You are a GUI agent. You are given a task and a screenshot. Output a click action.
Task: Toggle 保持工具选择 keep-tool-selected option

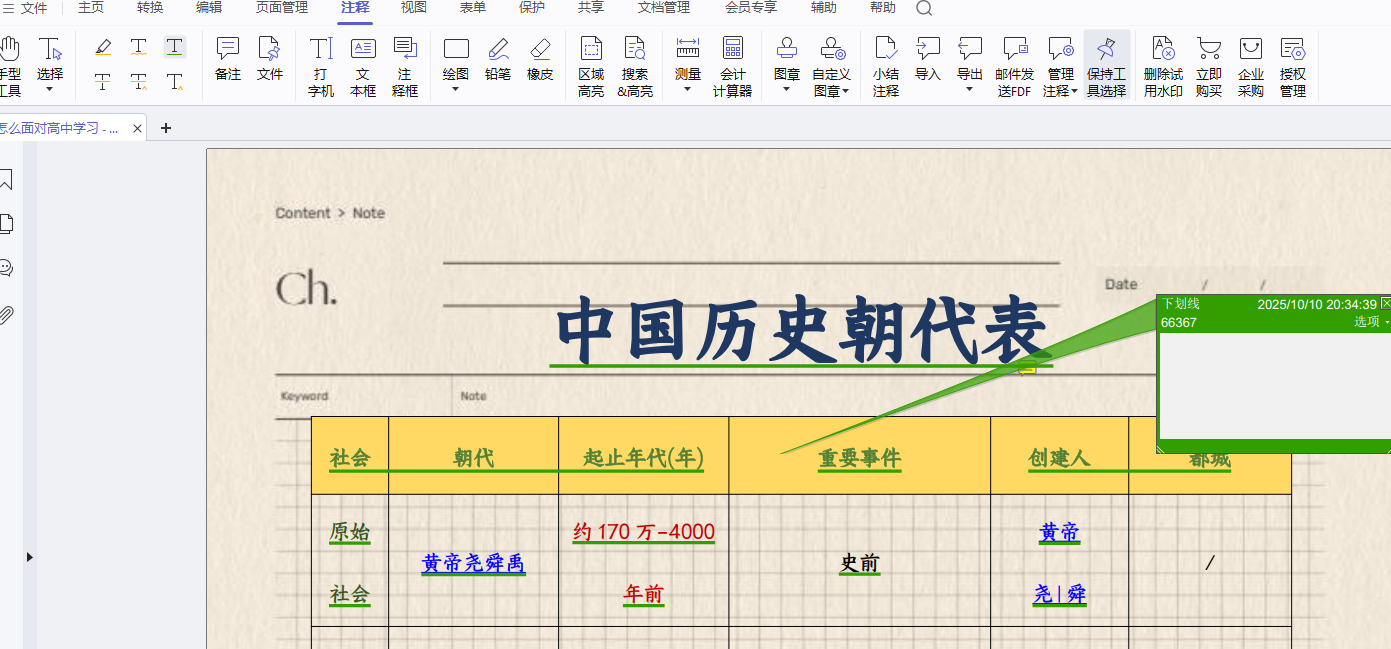(1106, 66)
